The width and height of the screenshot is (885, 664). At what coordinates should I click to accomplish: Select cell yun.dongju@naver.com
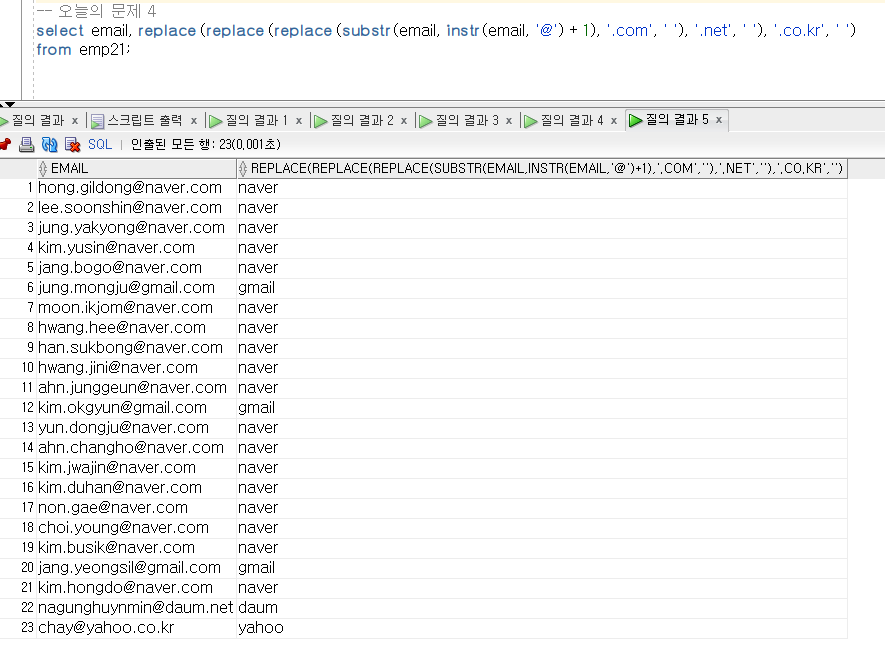137,427
